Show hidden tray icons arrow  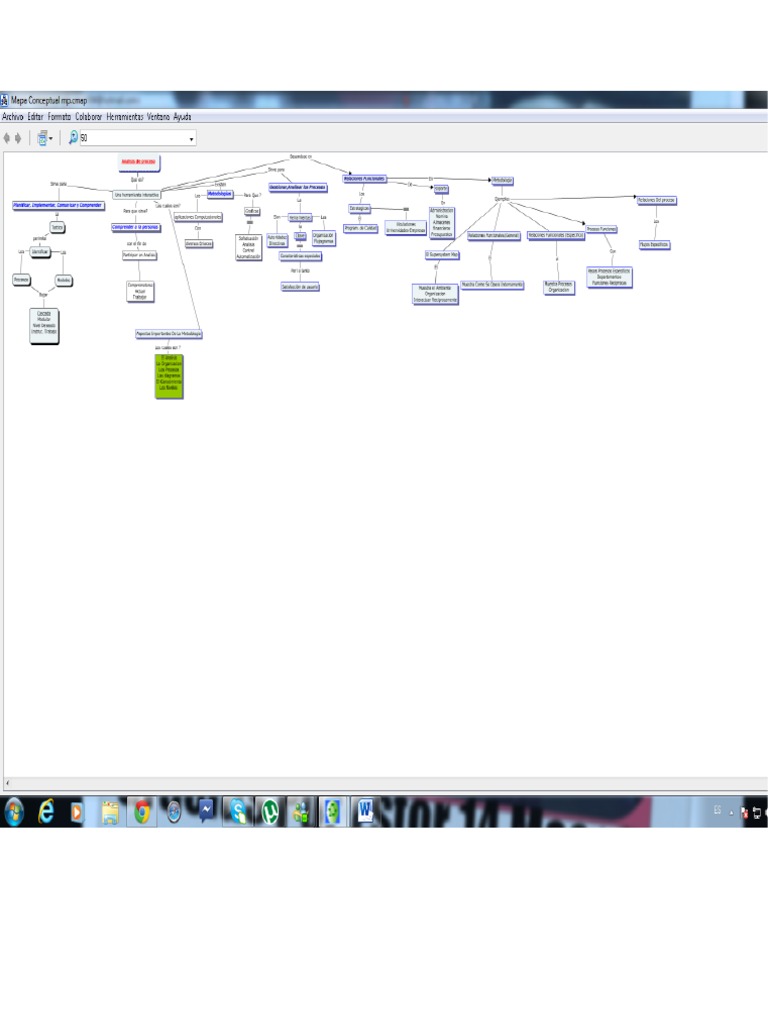[731, 813]
